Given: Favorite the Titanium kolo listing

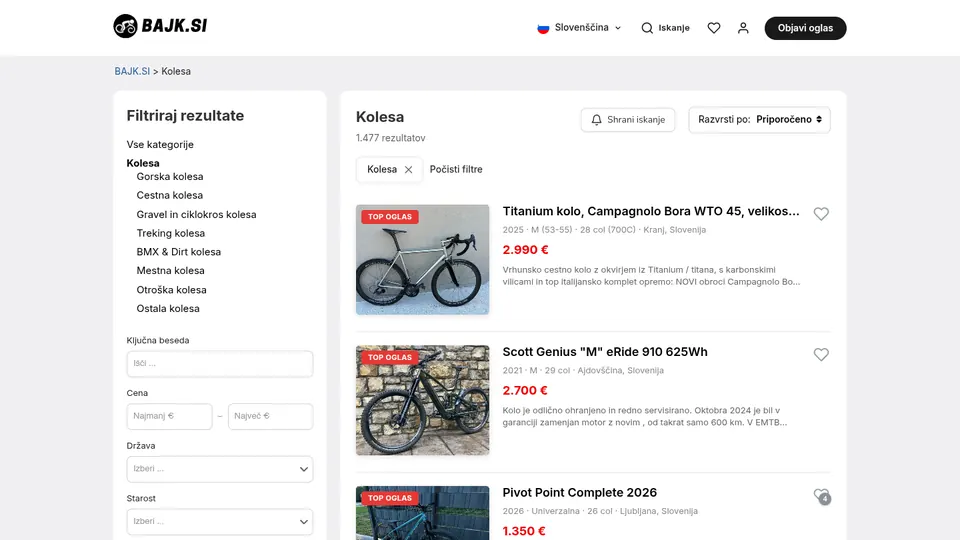Looking at the screenshot, I should click(821, 214).
